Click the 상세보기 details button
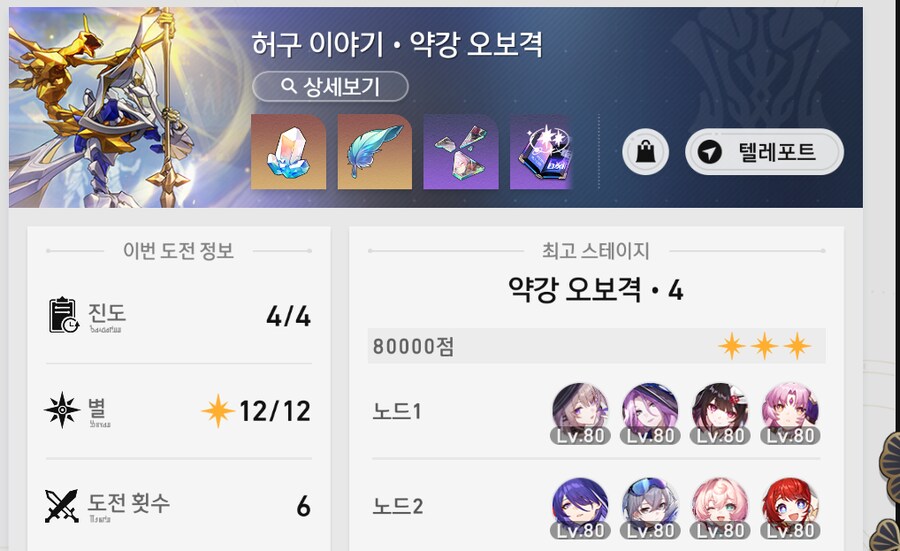The image size is (900, 551). (330, 87)
